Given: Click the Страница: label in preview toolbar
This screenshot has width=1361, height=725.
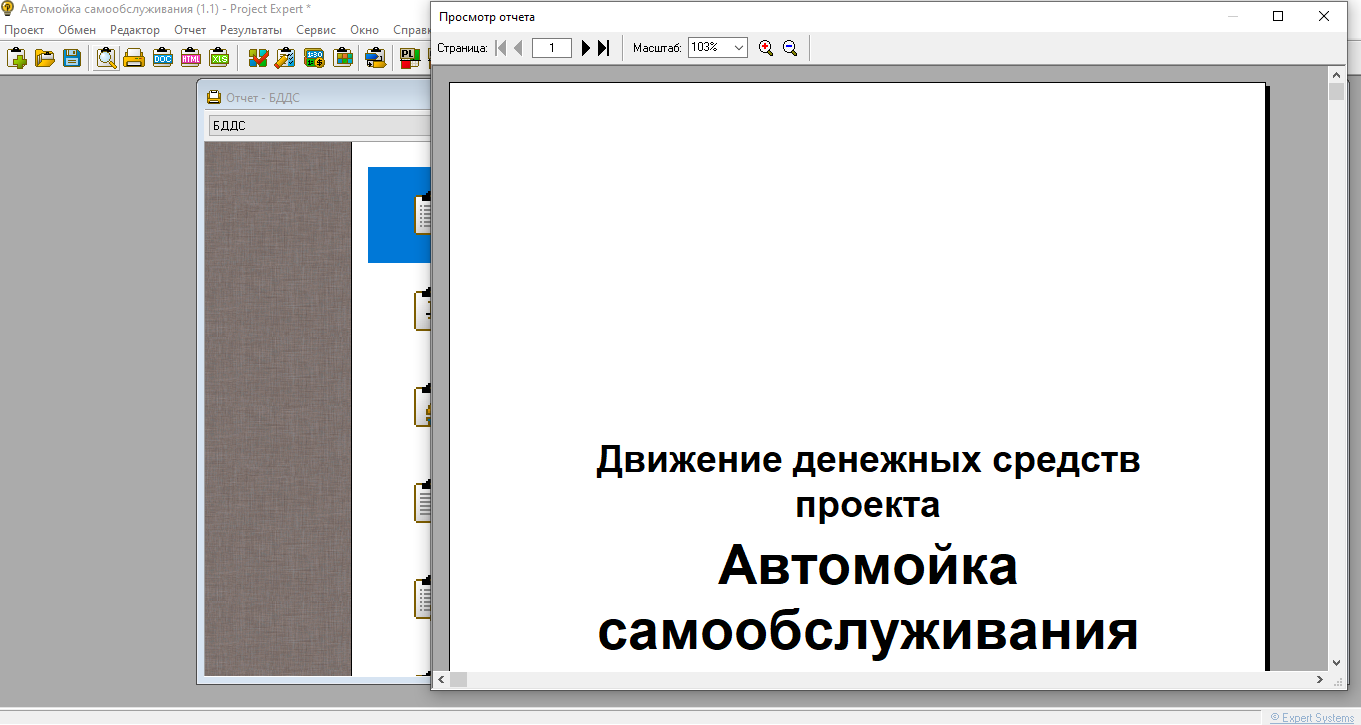Looking at the screenshot, I should click(462, 48).
